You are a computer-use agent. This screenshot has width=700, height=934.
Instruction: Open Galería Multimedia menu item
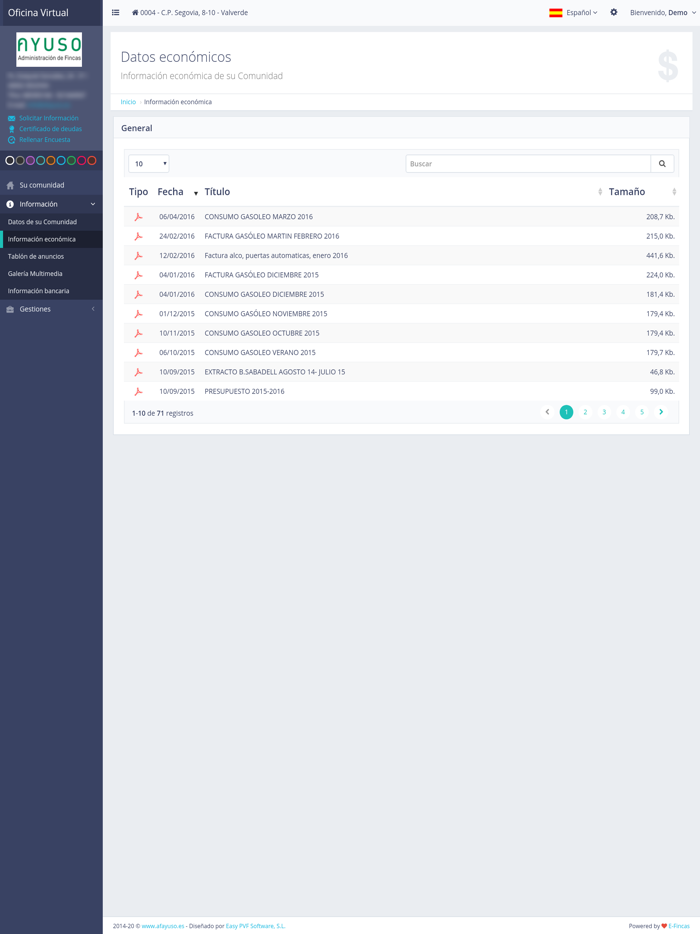(51, 274)
